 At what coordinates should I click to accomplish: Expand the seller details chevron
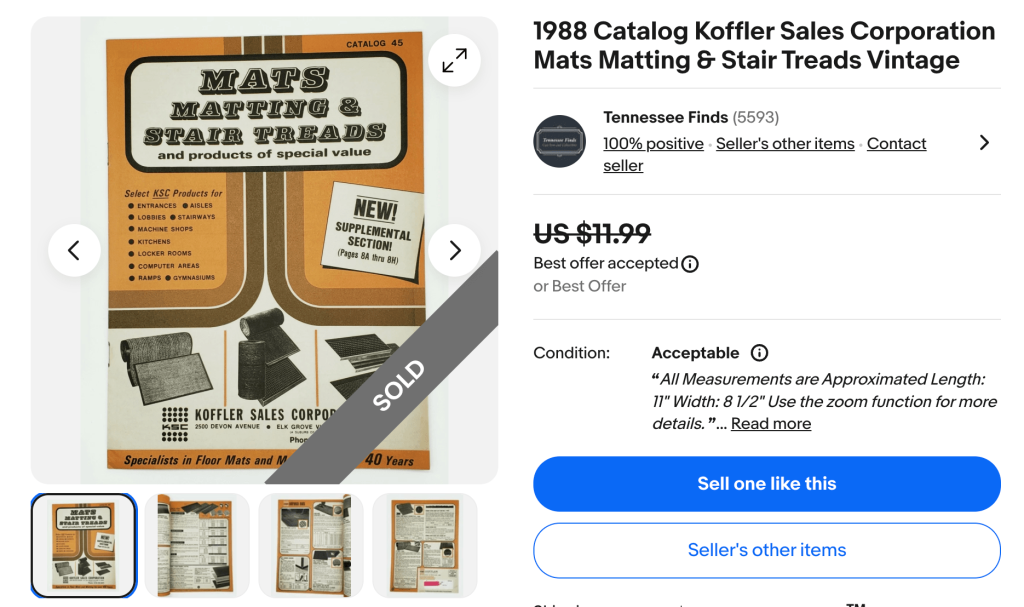tap(983, 141)
